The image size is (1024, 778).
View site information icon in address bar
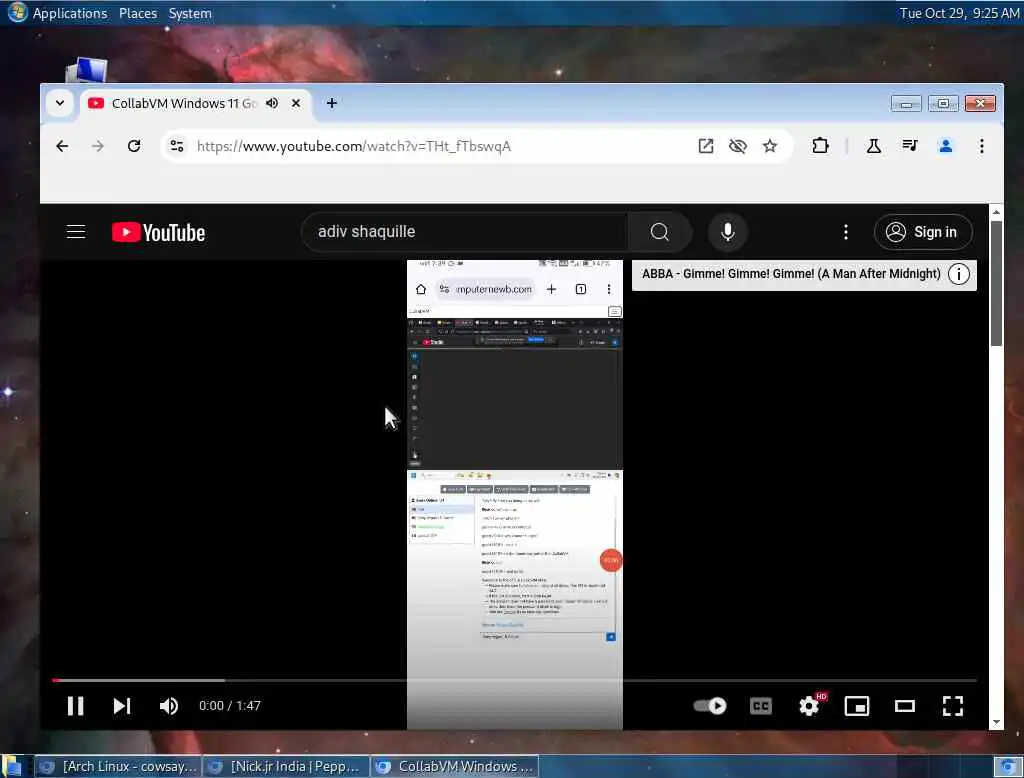(176, 146)
